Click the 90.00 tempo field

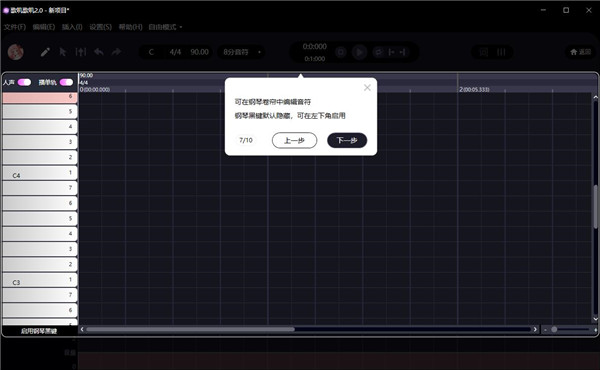(x=199, y=52)
